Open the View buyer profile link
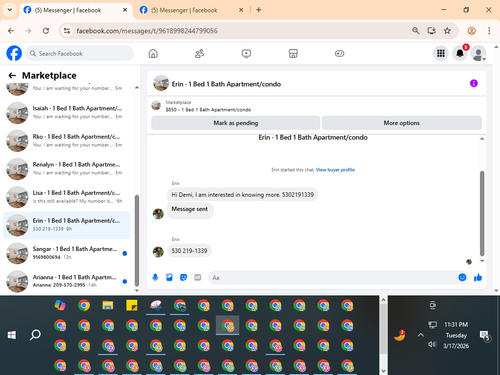This screenshot has width=500, height=375. (335, 170)
